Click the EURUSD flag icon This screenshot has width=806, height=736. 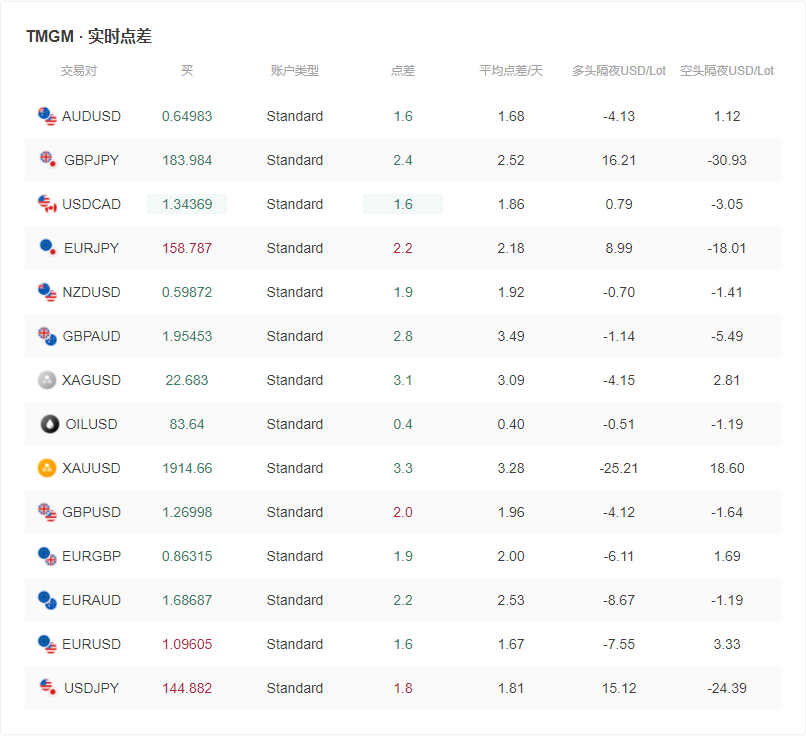[x=47, y=644]
